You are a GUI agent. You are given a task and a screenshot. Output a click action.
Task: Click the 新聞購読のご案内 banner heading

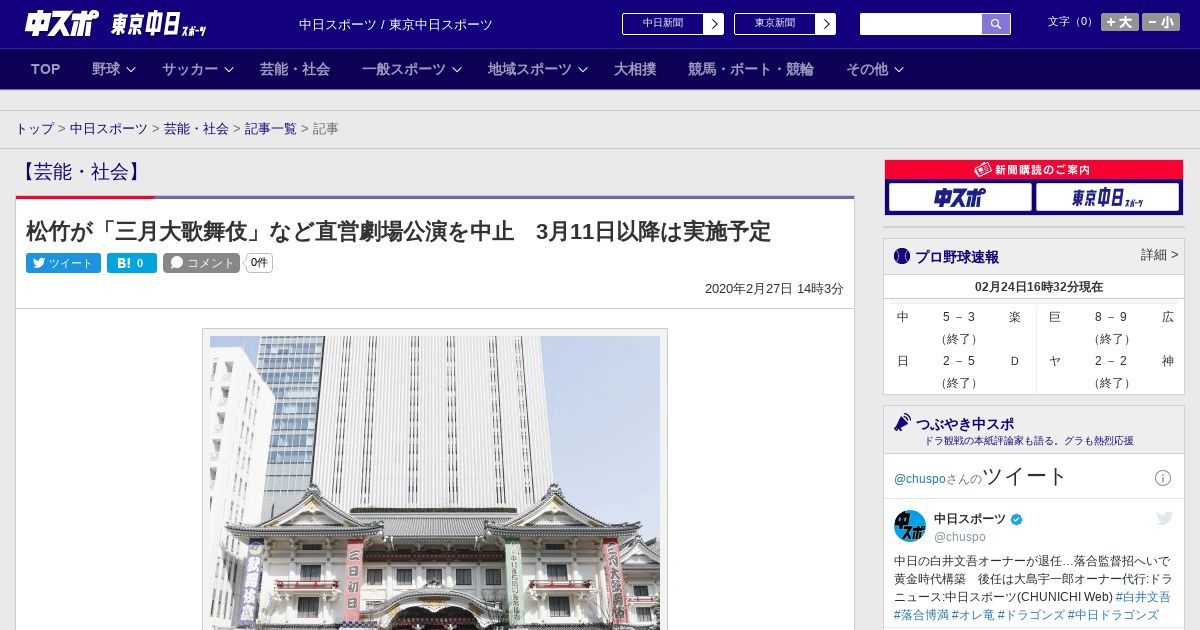pyautogui.click(x=1033, y=170)
